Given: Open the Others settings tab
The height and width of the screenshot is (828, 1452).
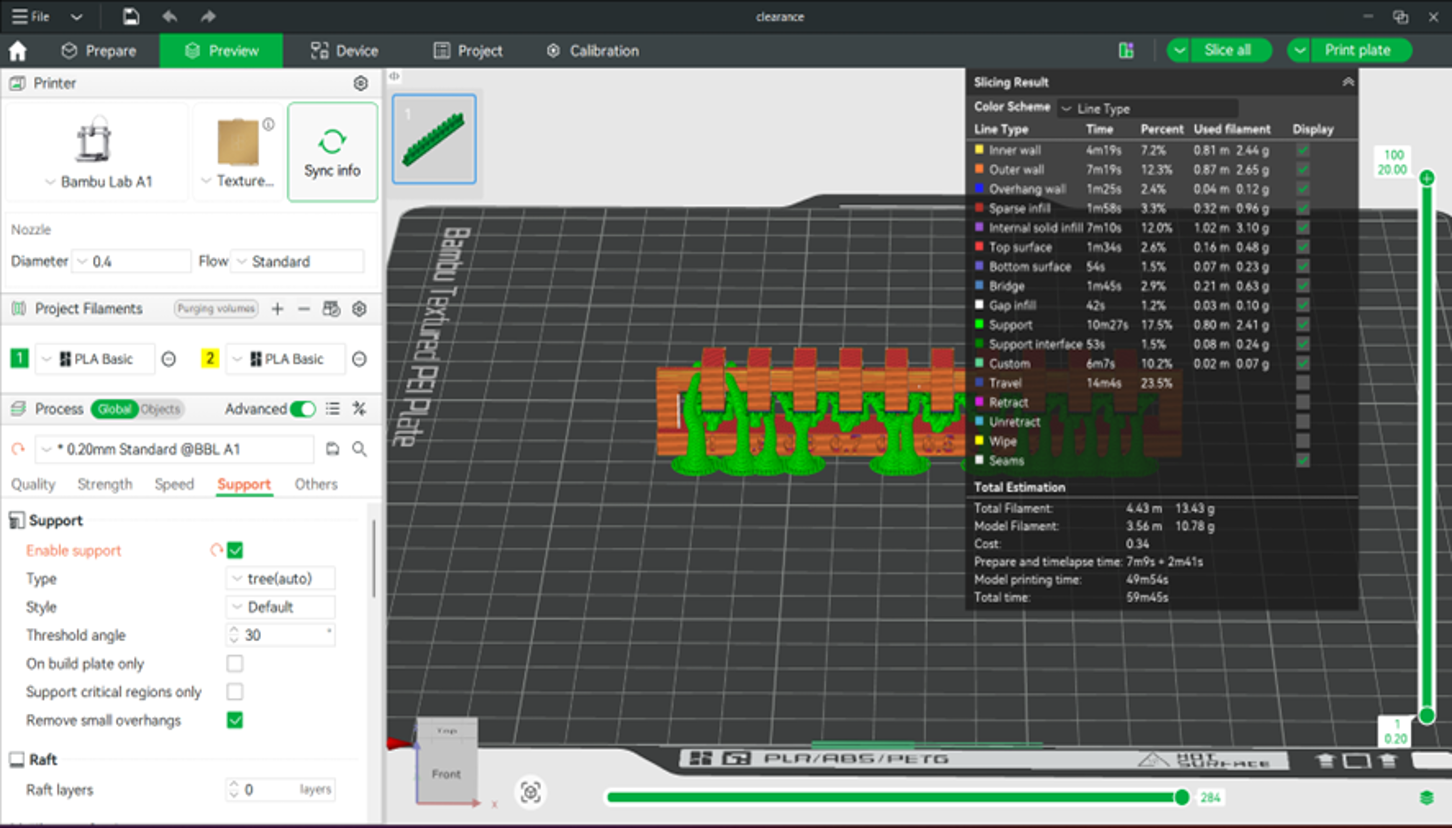Looking at the screenshot, I should coord(316,484).
